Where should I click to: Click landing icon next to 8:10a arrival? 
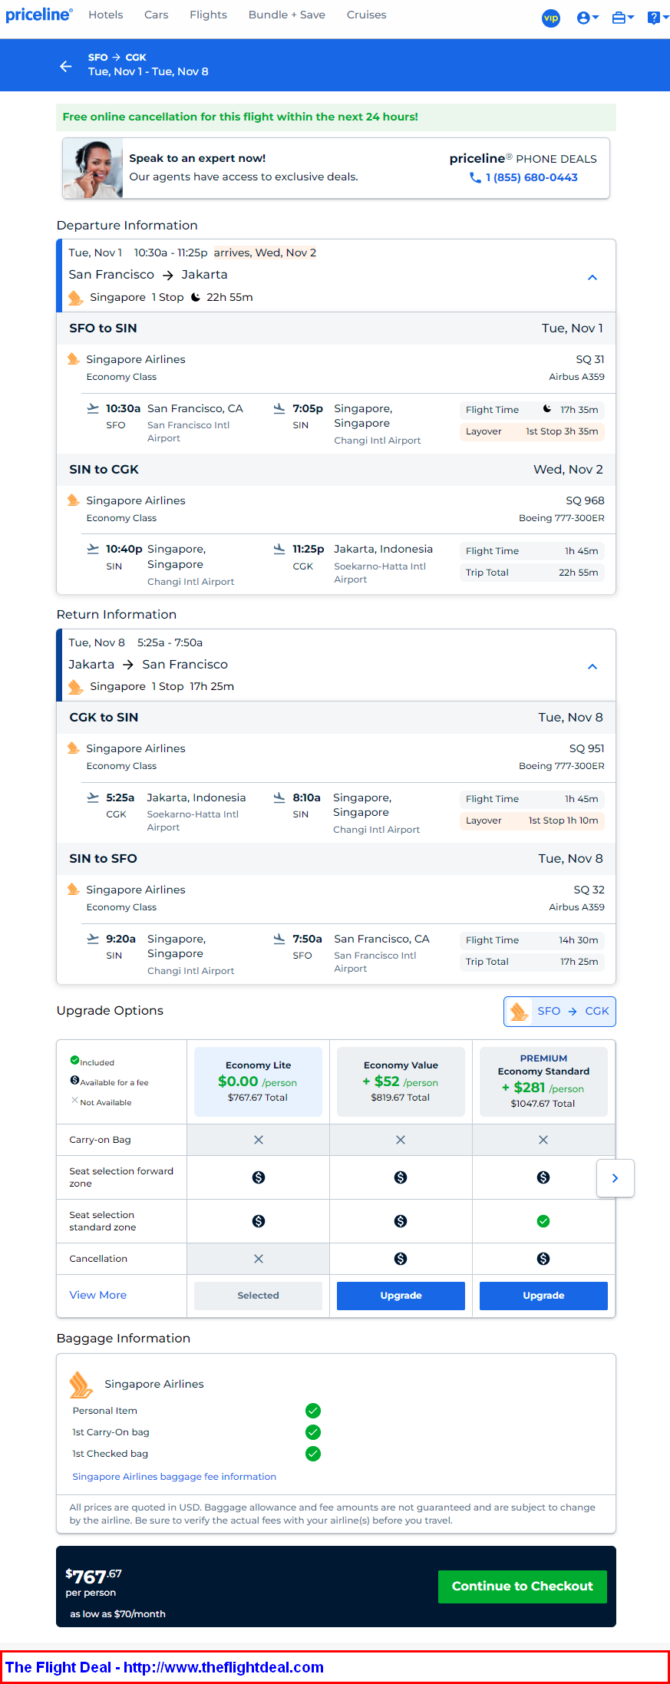[279, 798]
